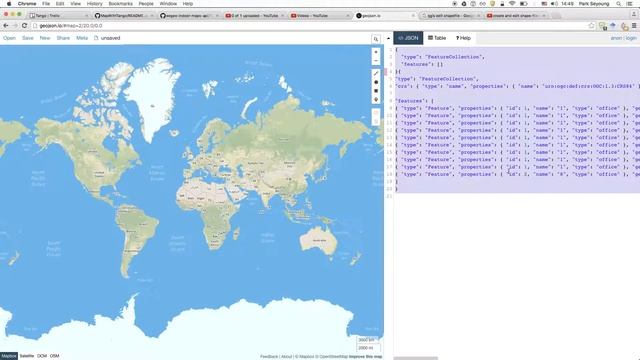This screenshot has height=360, width=640.
Task: Select the draw polyline tool
Action: point(376,73)
